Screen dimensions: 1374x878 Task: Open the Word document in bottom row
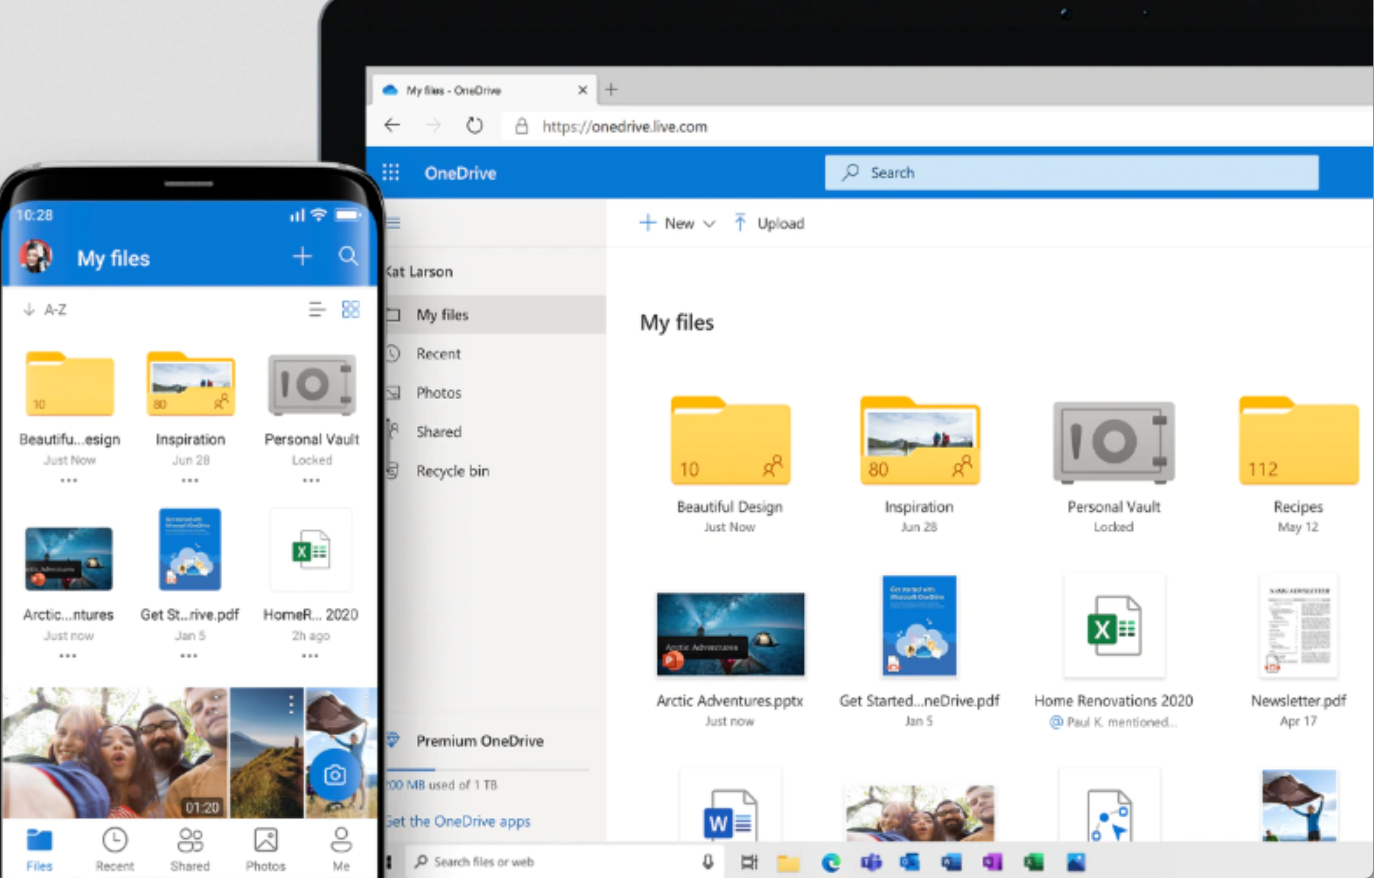(730, 806)
